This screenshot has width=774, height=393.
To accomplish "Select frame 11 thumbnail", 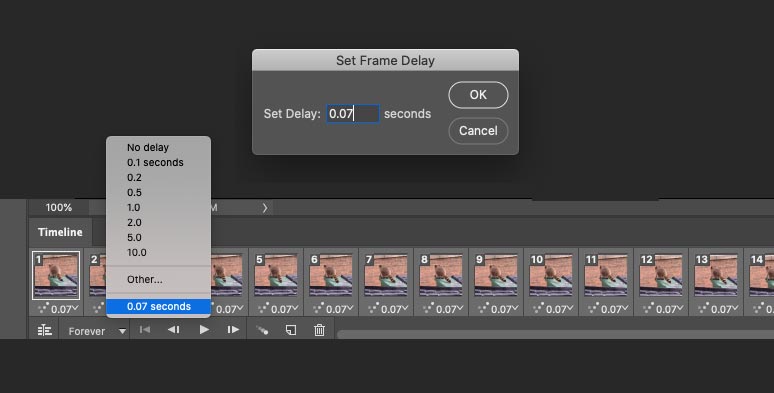I will click(606, 275).
